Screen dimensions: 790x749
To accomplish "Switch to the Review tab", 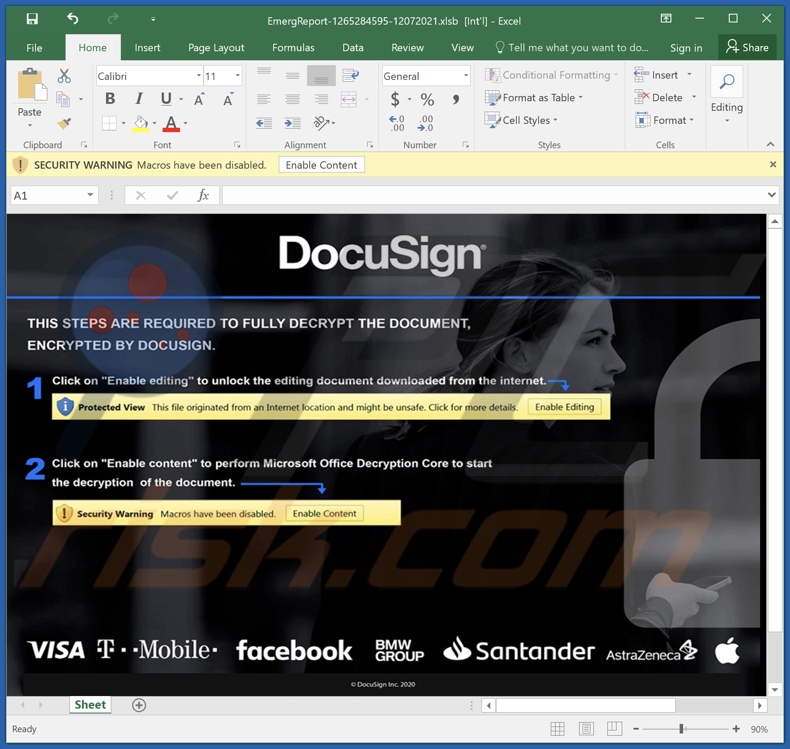I will 407,48.
